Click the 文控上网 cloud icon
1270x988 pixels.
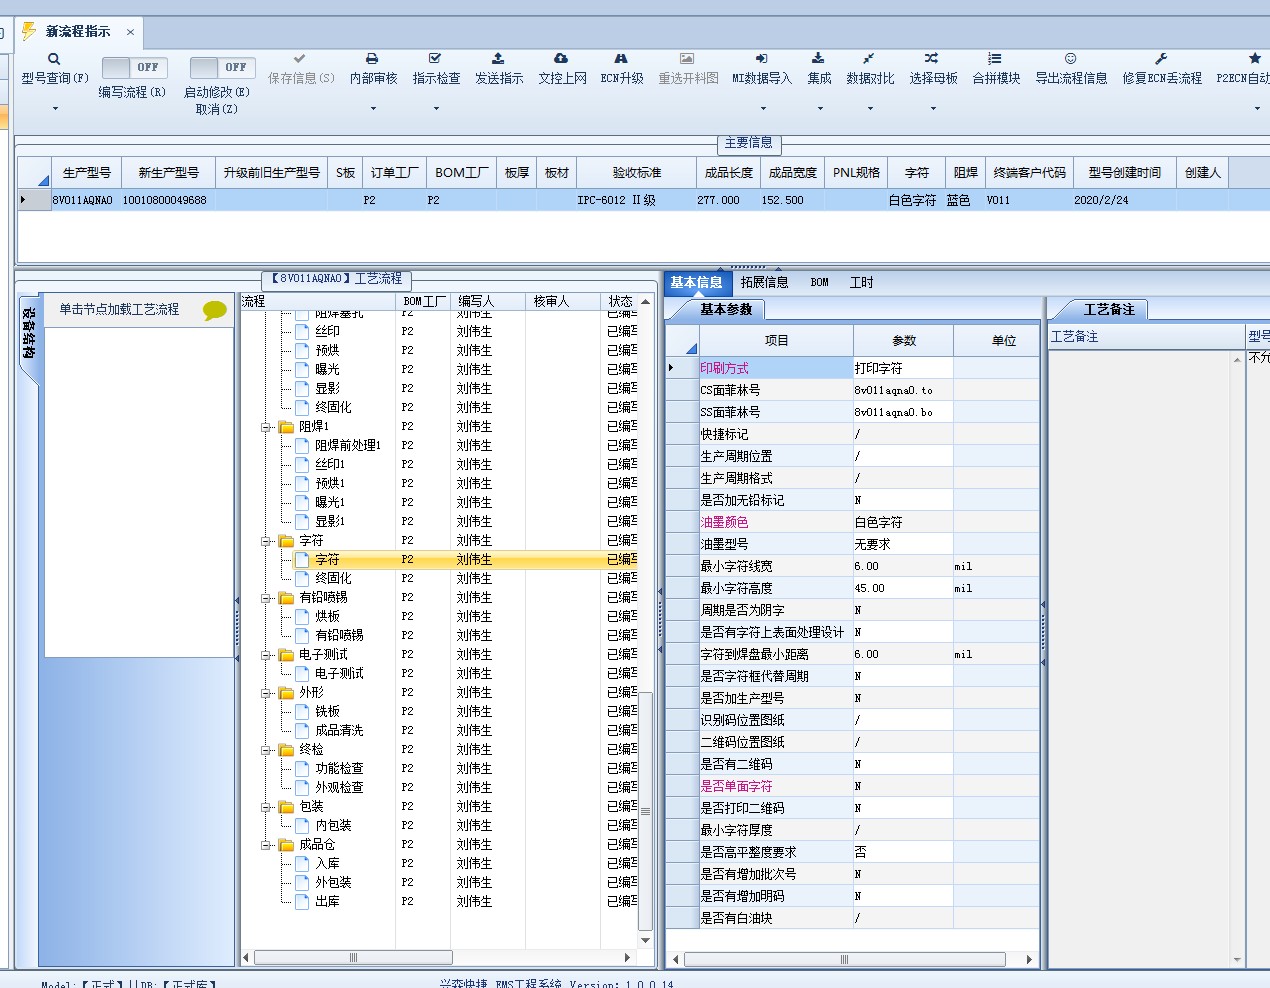click(x=561, y=59)
